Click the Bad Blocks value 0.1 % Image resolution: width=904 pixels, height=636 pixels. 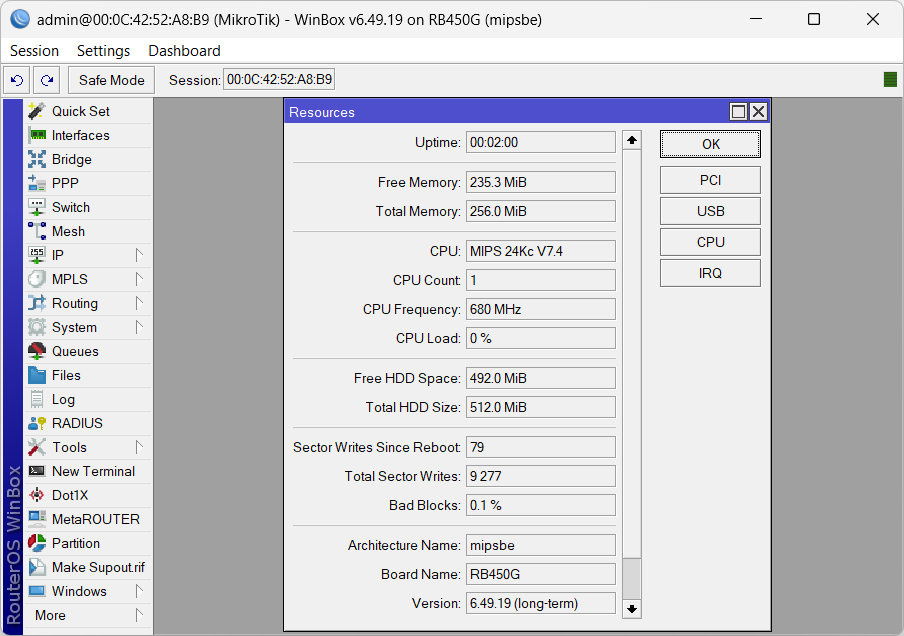pyautogui.click(x=541, y=505)
